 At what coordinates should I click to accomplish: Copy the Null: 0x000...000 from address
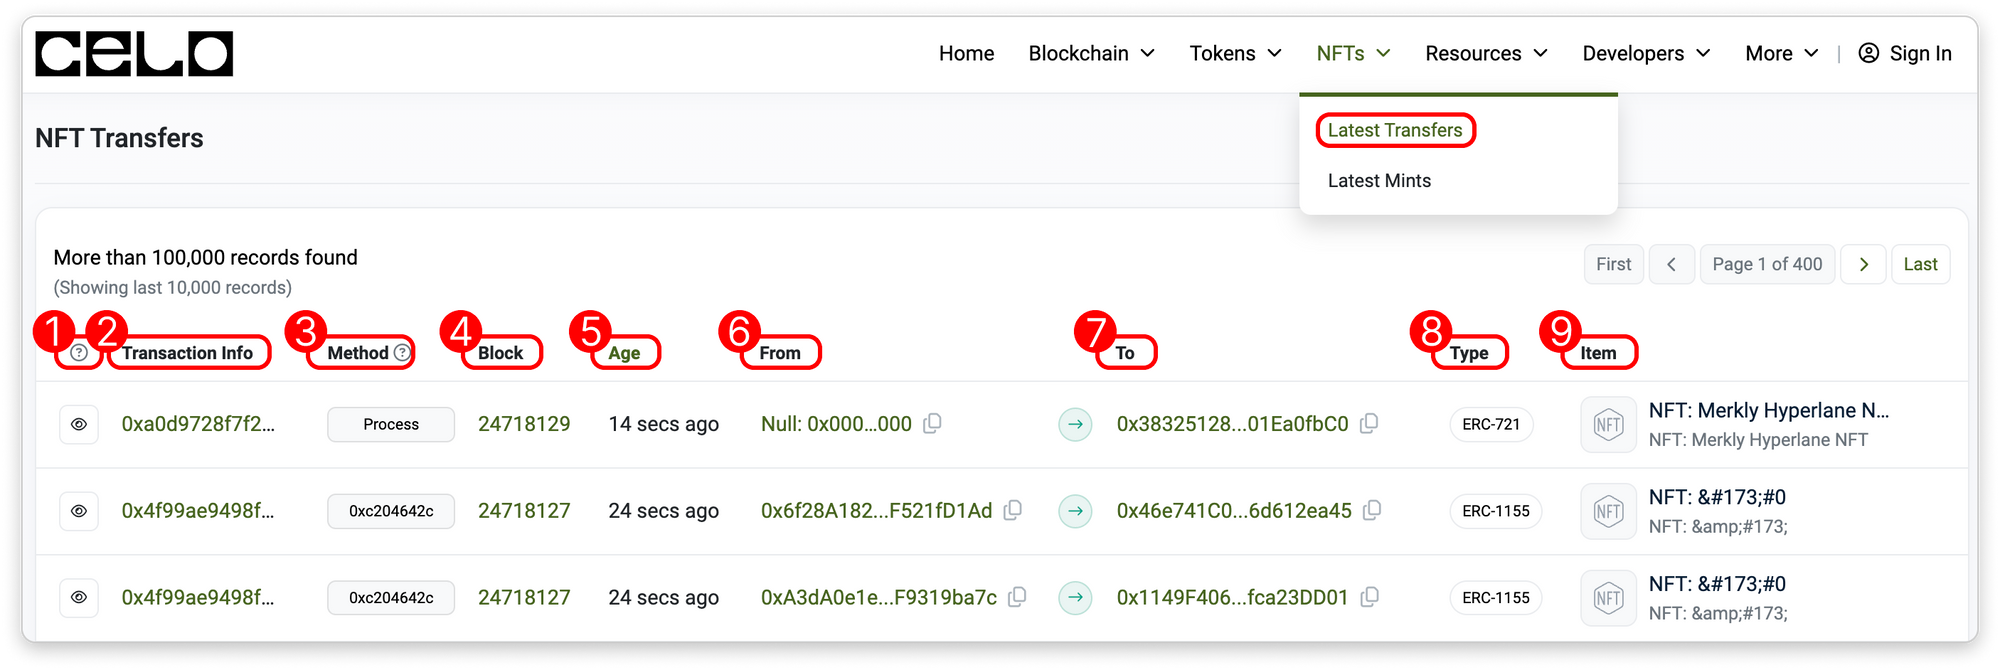[932, 424]
